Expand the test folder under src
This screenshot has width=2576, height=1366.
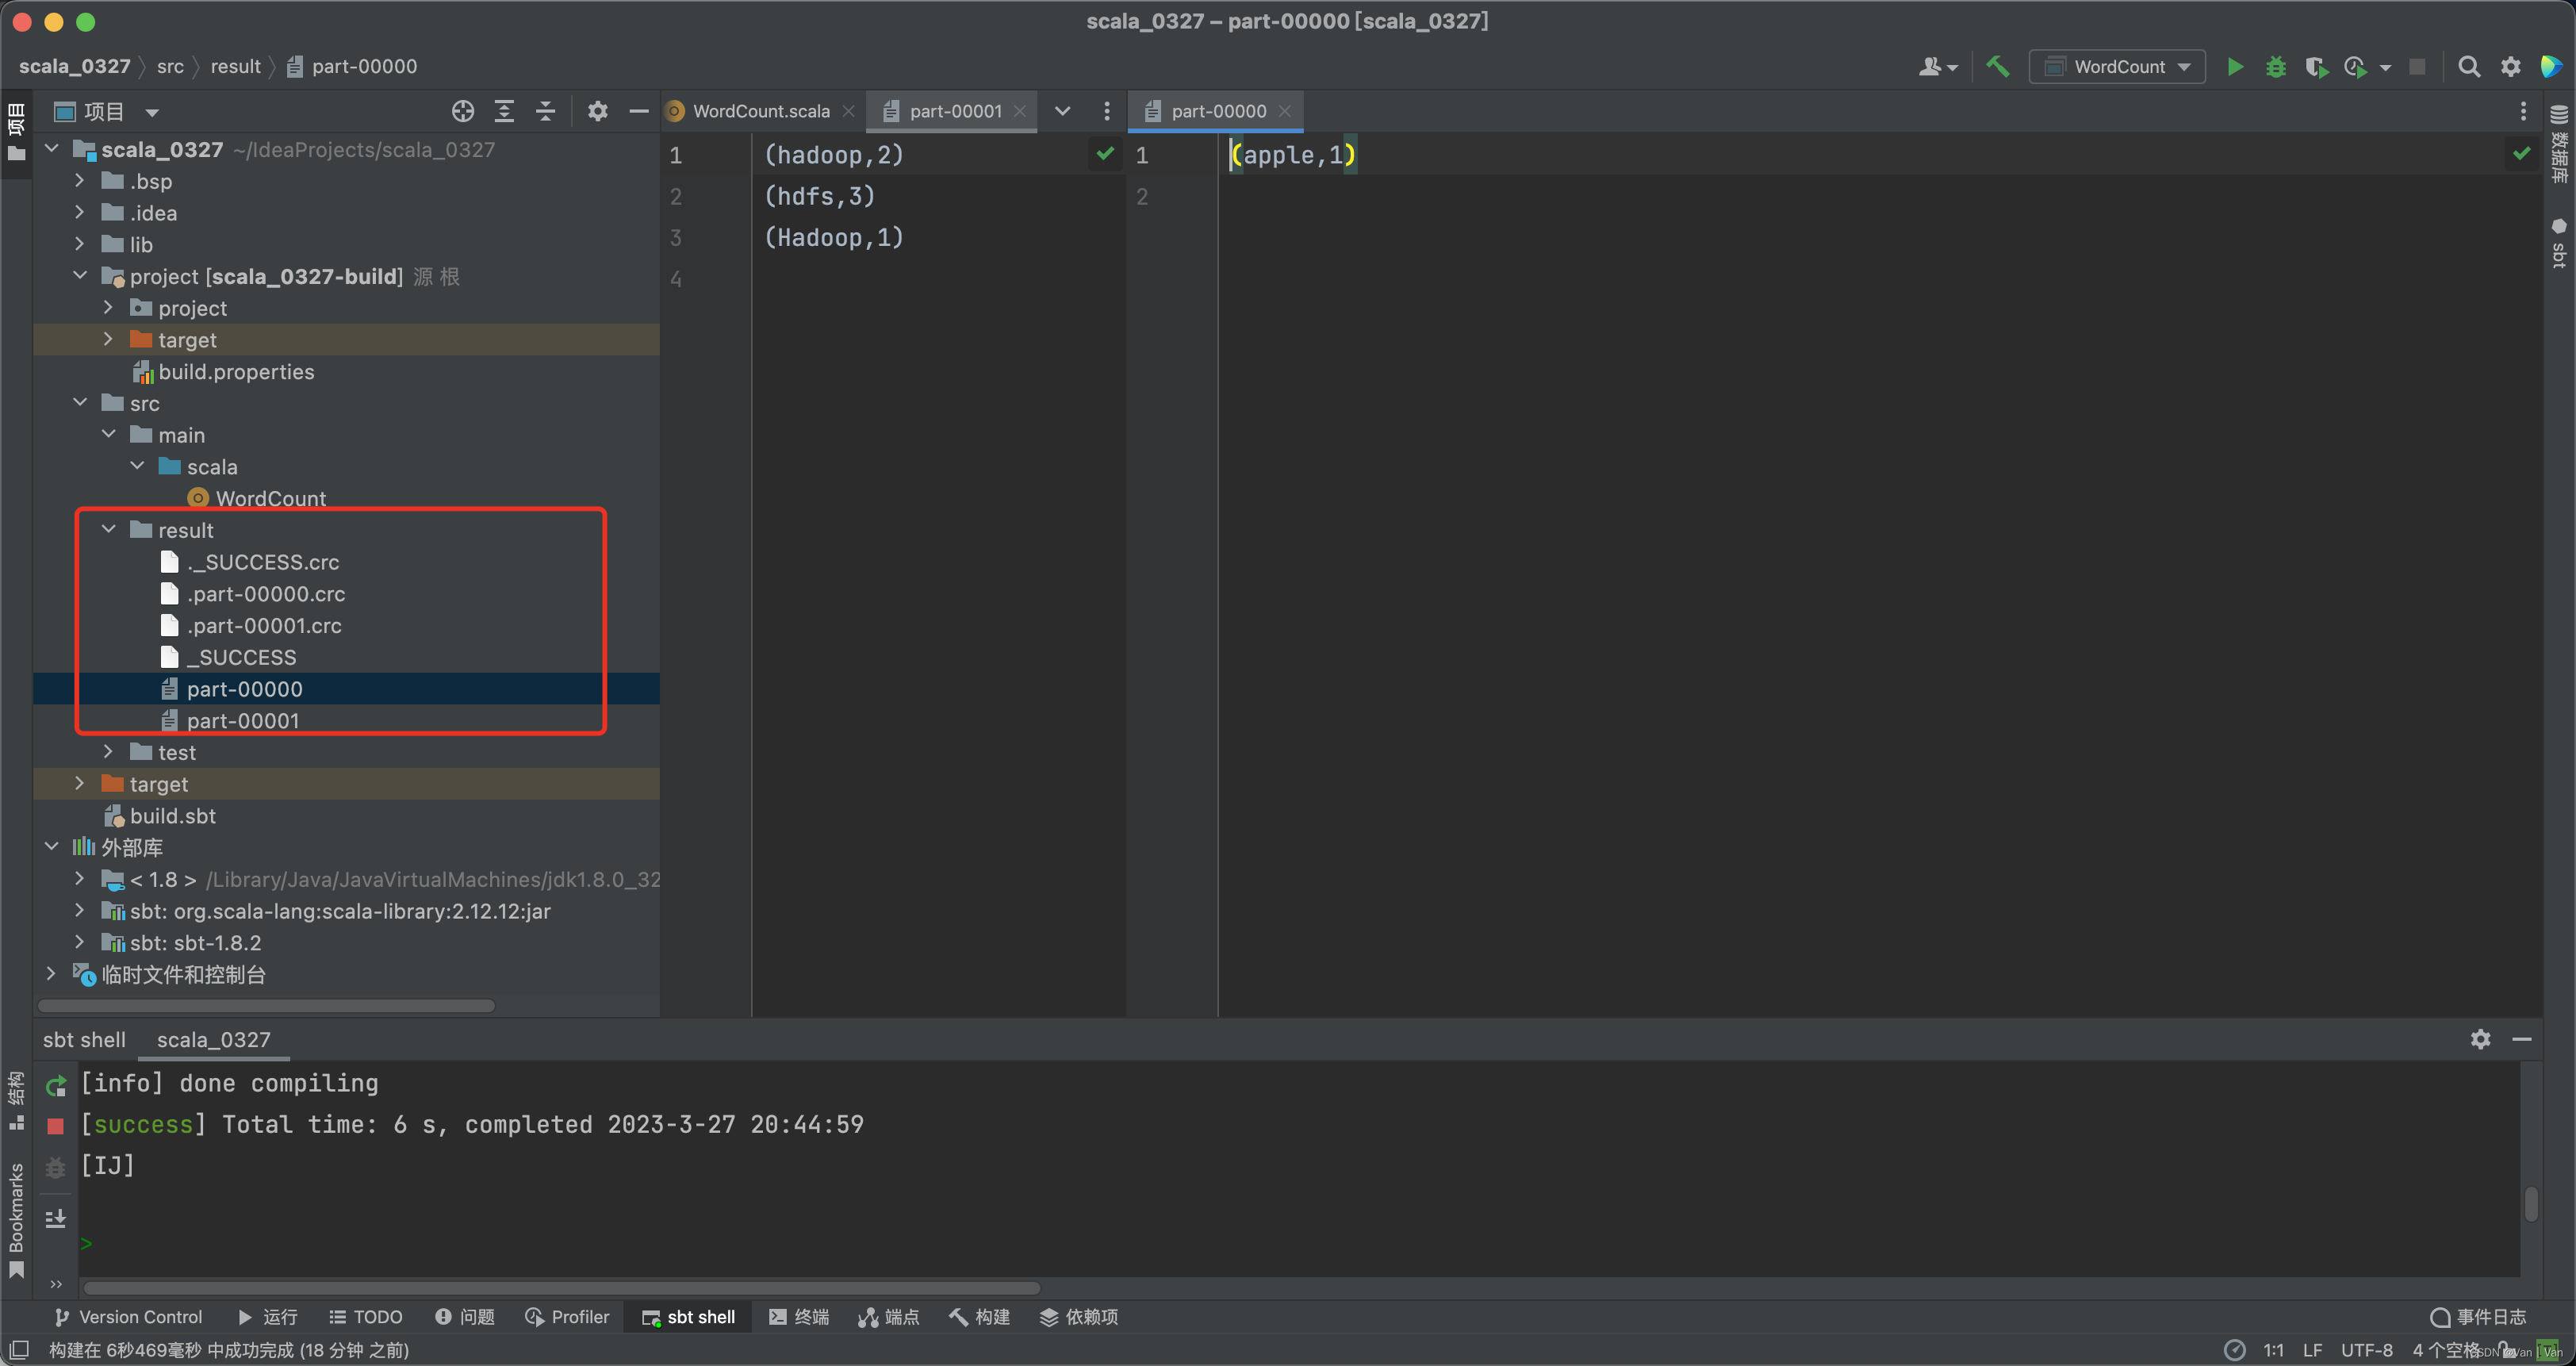(x=109, y=751)
